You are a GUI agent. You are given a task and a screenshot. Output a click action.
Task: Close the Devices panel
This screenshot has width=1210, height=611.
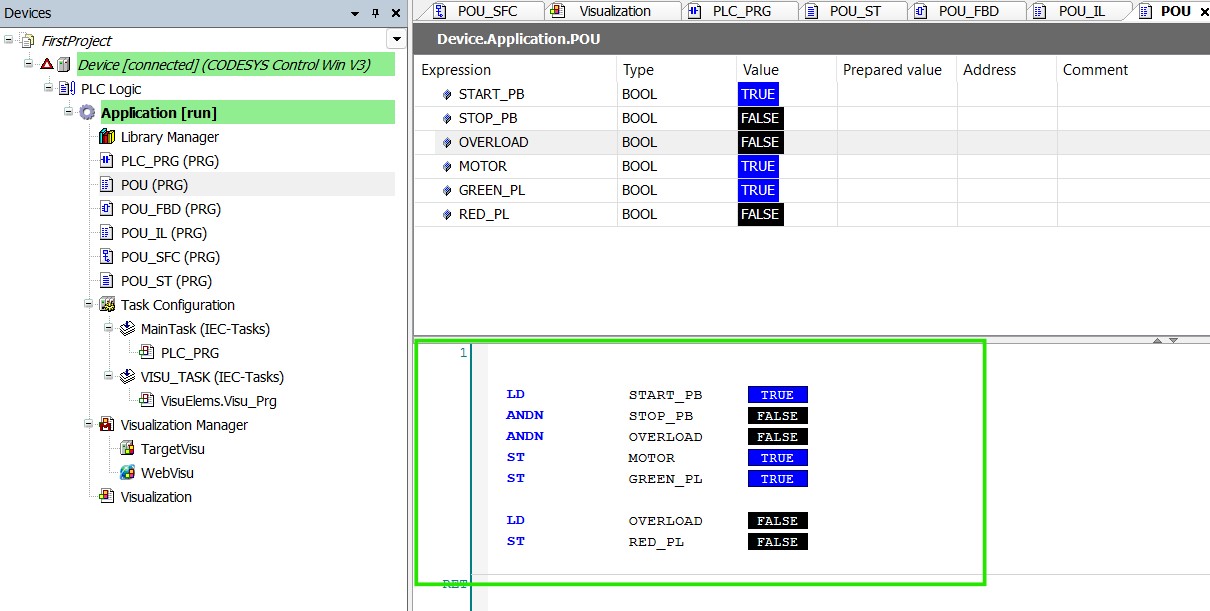[x=396, y=13]
